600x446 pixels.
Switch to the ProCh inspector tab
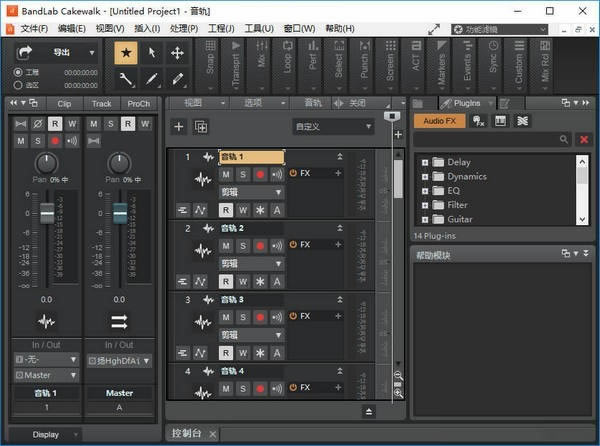[x=138, y=104]
